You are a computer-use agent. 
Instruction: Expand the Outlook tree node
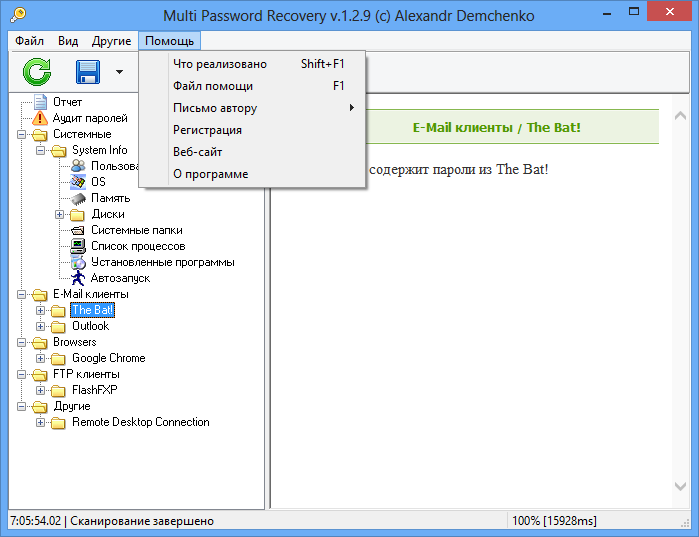pyautogui.click(x=41, y=326)
